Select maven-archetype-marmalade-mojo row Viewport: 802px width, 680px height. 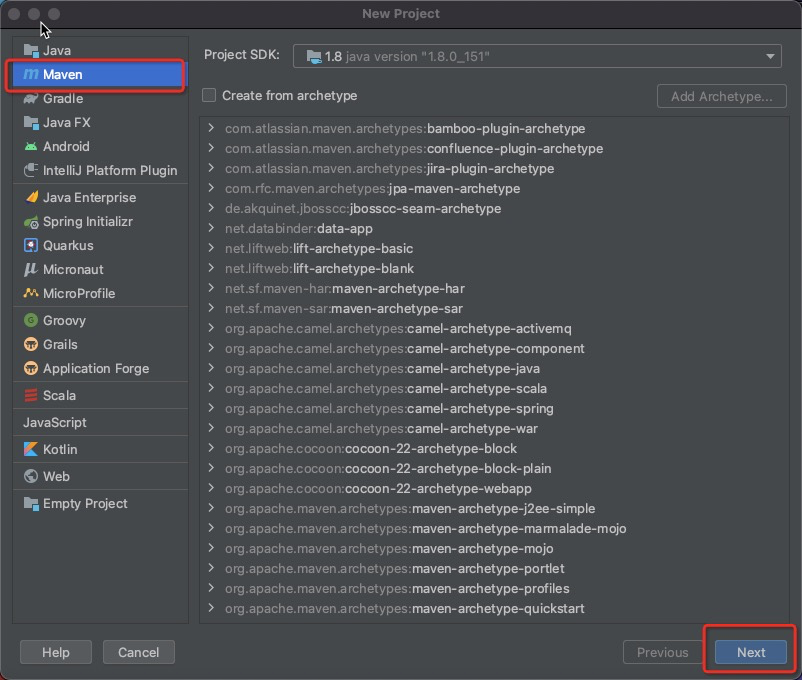click(x=494, y=528)
